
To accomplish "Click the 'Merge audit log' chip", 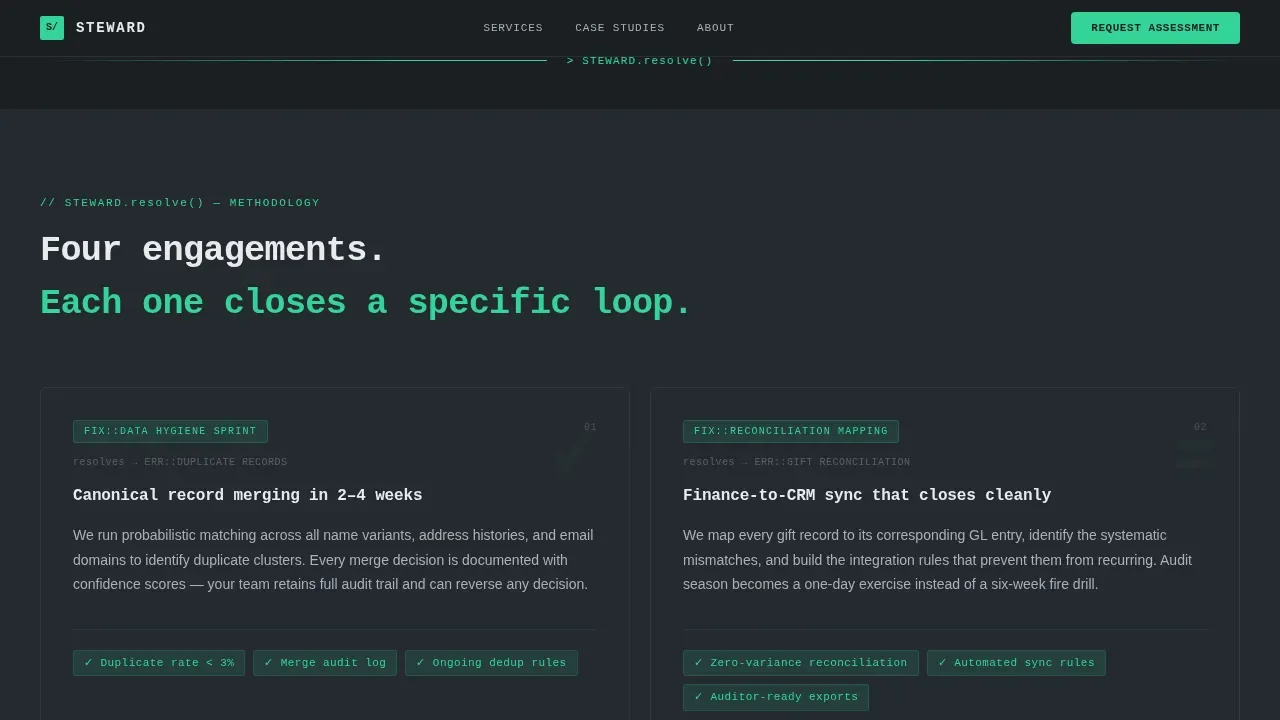I will [x=325, y=663].
